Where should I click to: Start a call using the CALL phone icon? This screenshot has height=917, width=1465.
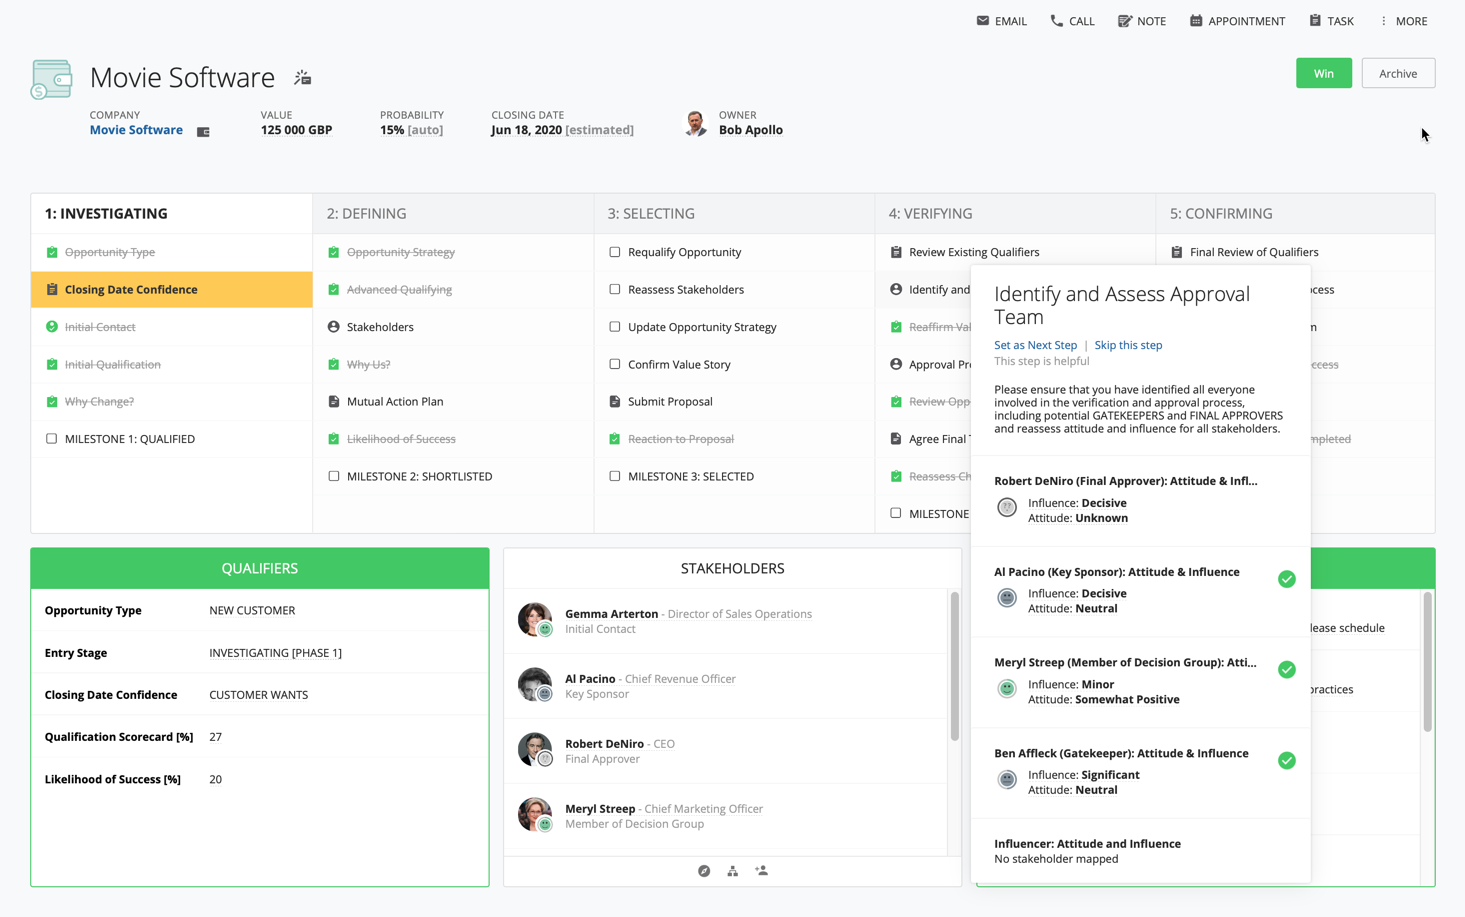point(1055,20)
